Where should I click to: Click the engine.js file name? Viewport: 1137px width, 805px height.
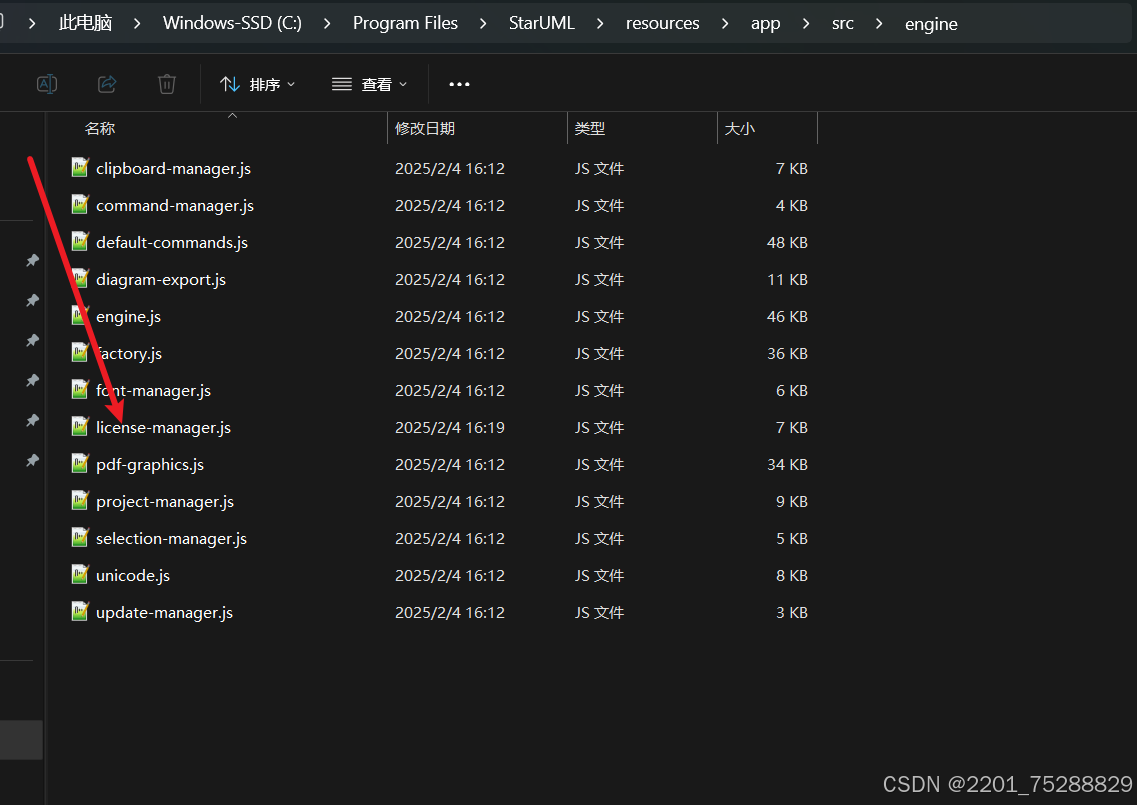pos(128,316)
